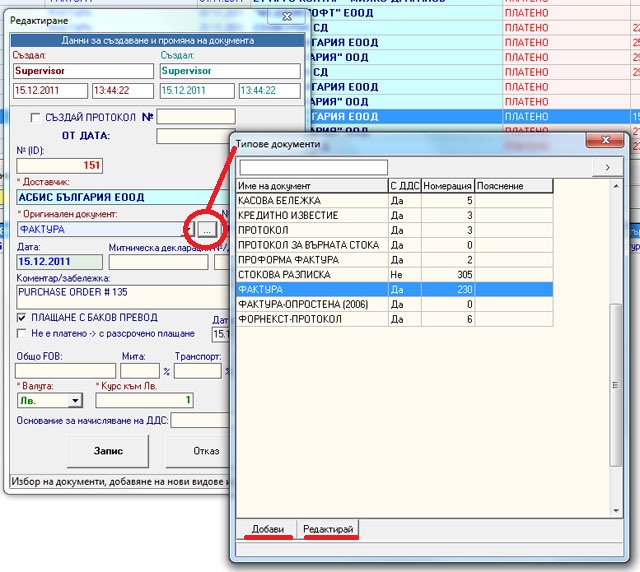
Task: Close the Редактиране window
Action: point(287,16)
